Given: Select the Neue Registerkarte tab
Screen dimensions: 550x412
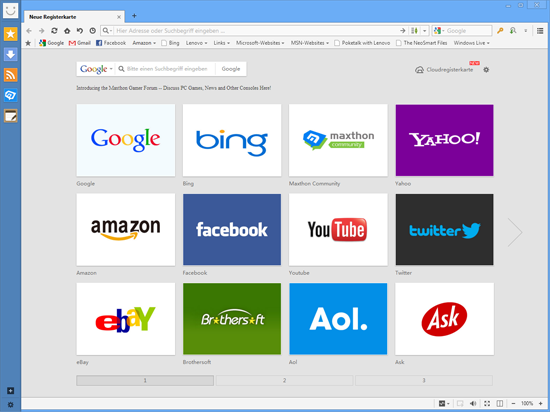Looking at the screenshot, I should point(74,17).
